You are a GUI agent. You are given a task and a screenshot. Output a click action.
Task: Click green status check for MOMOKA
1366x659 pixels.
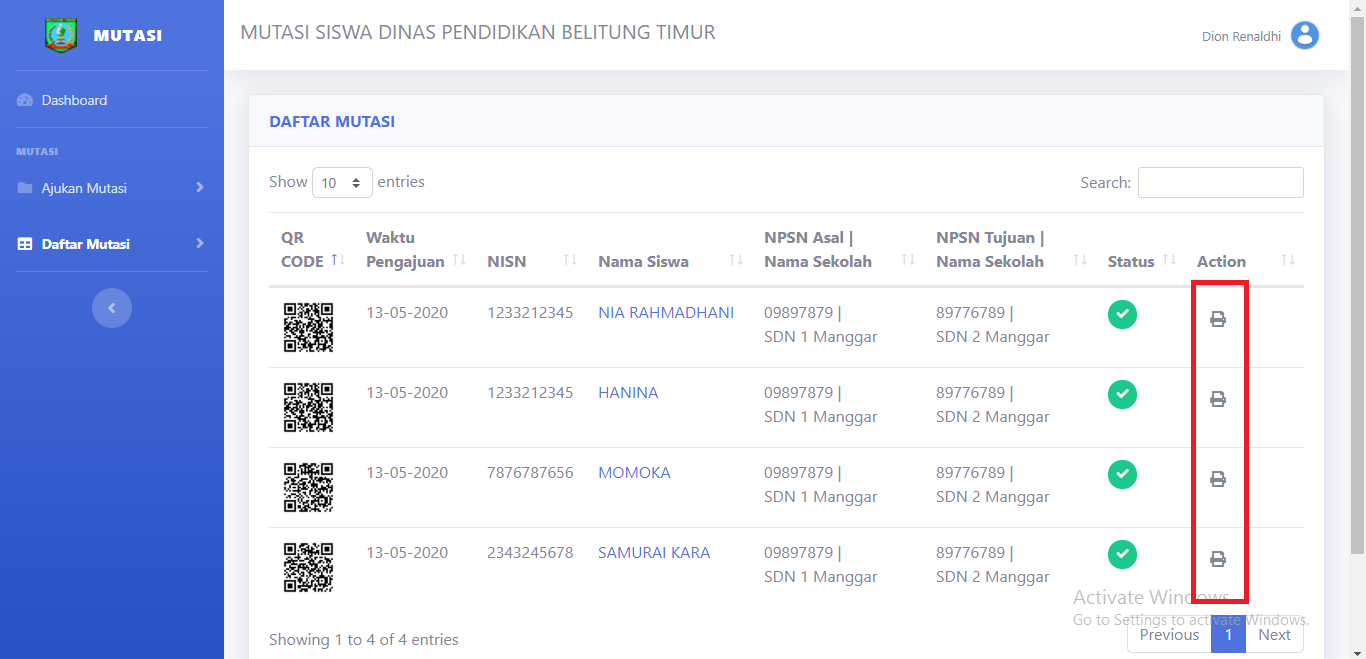[1122, 474]
